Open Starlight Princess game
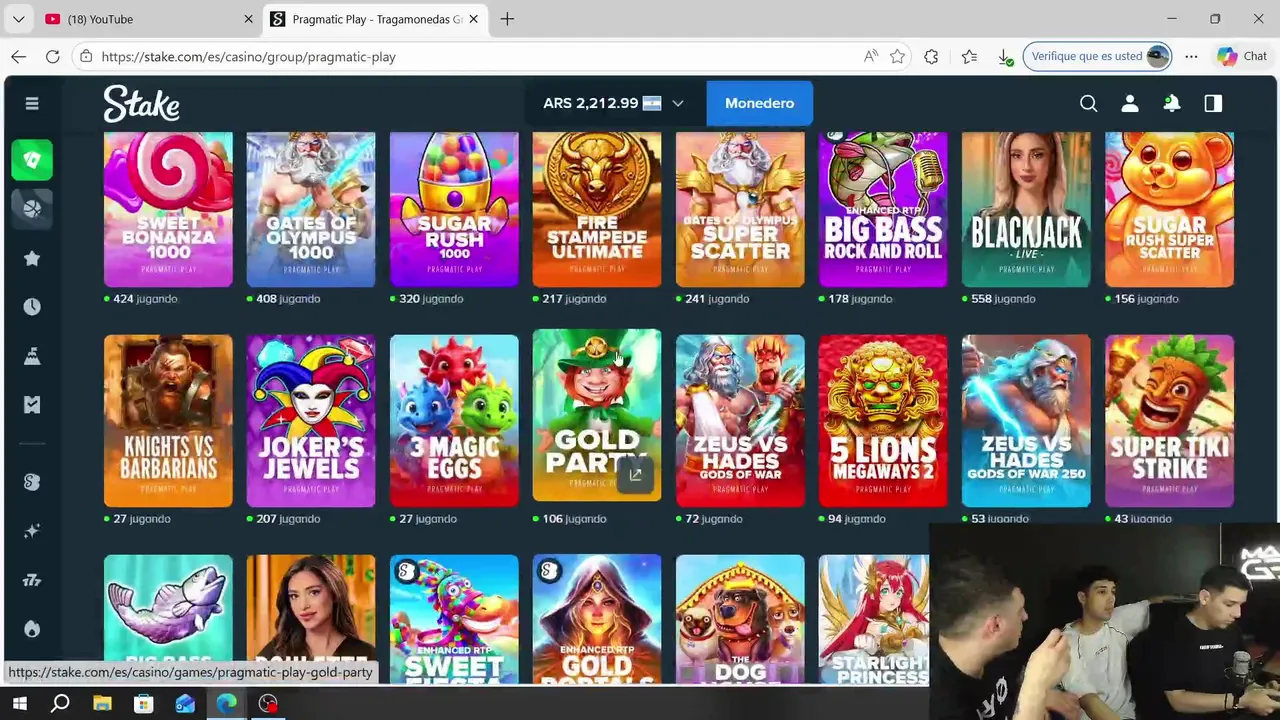1280x720 pixels. [874, 620]
